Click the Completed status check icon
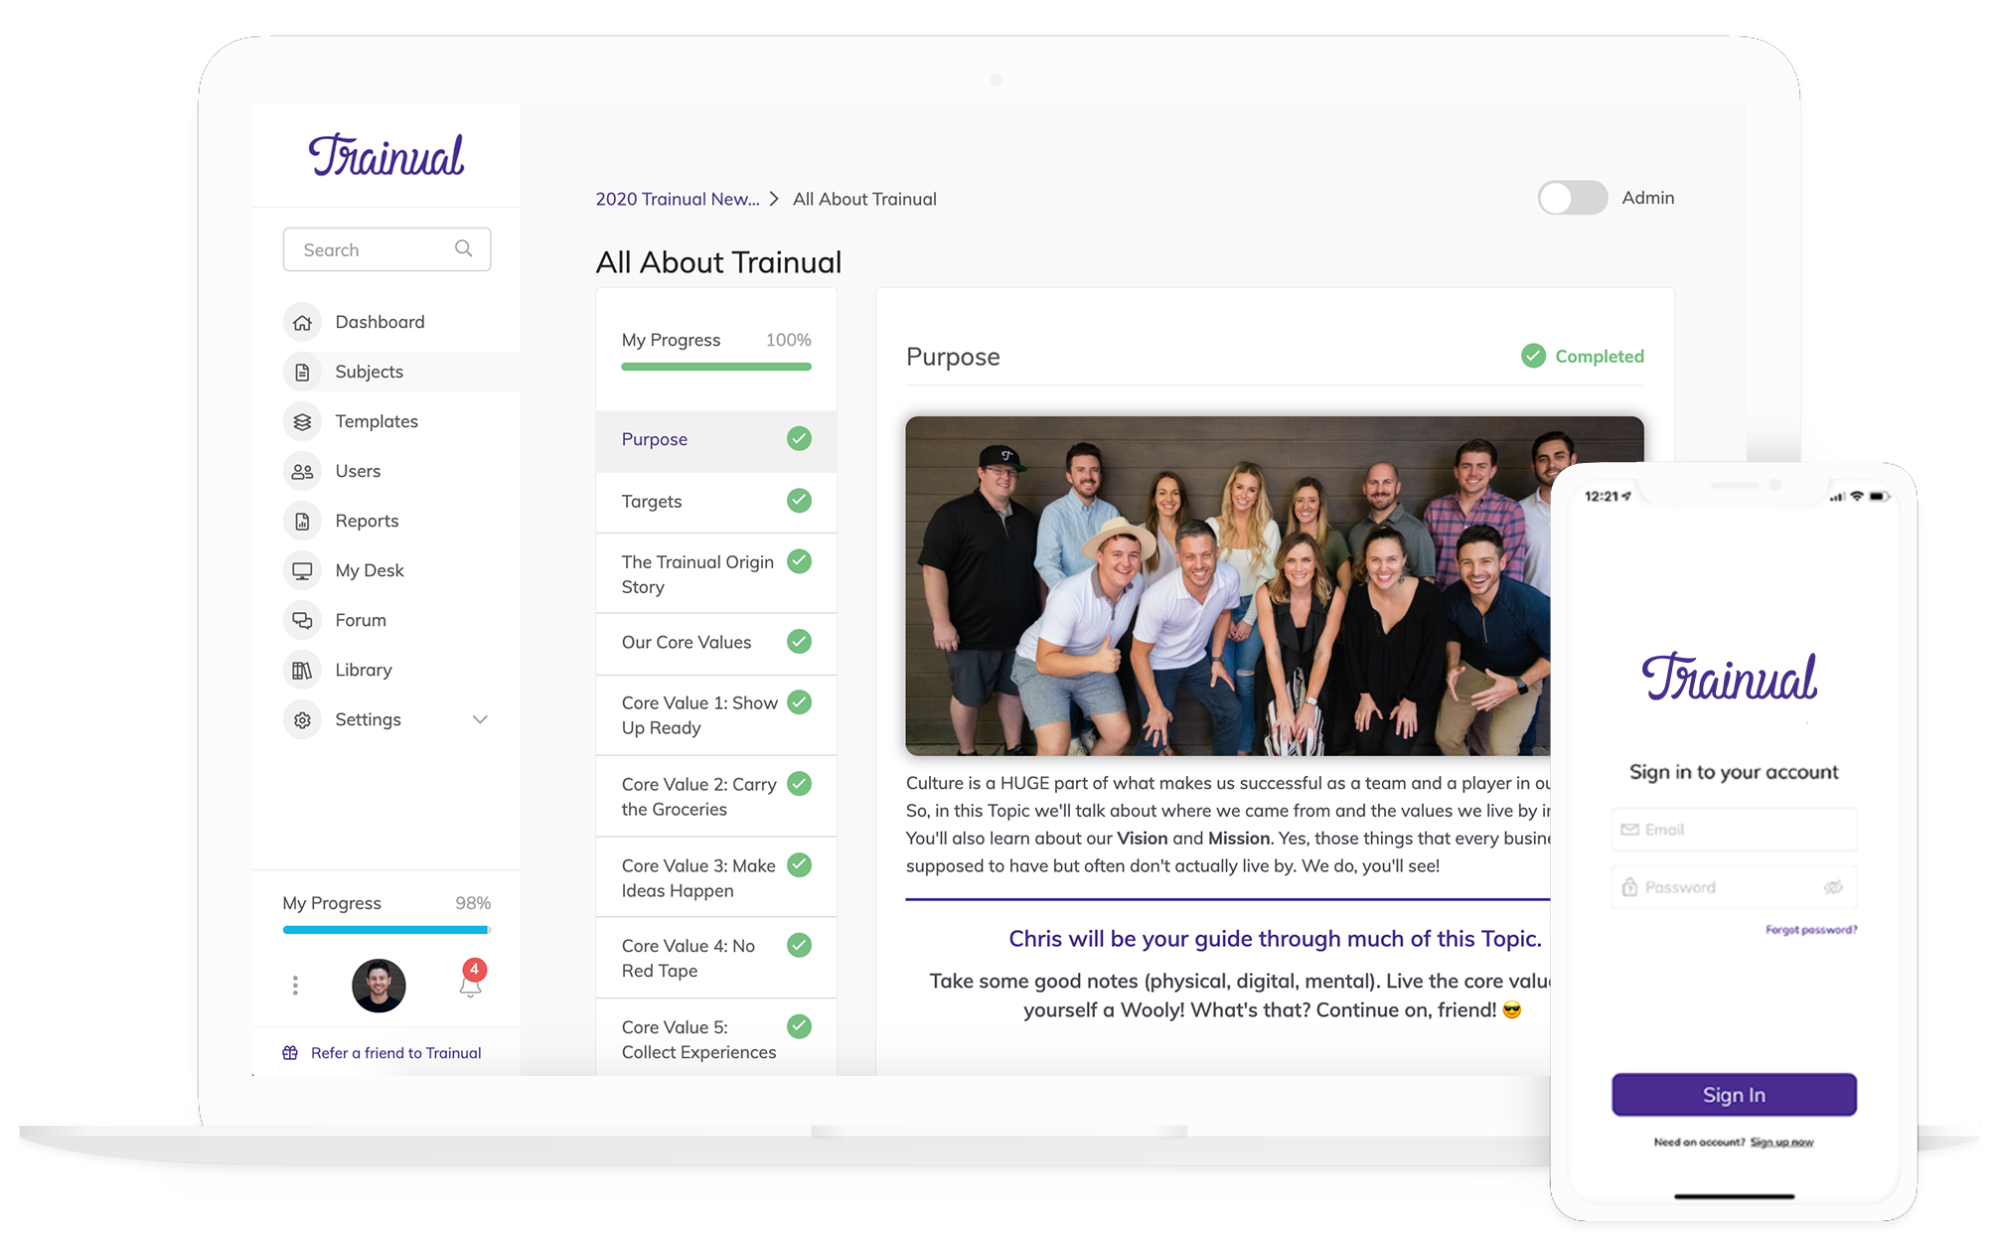The width and height of the screenshot is (1999, 1243). point(1533,356)
